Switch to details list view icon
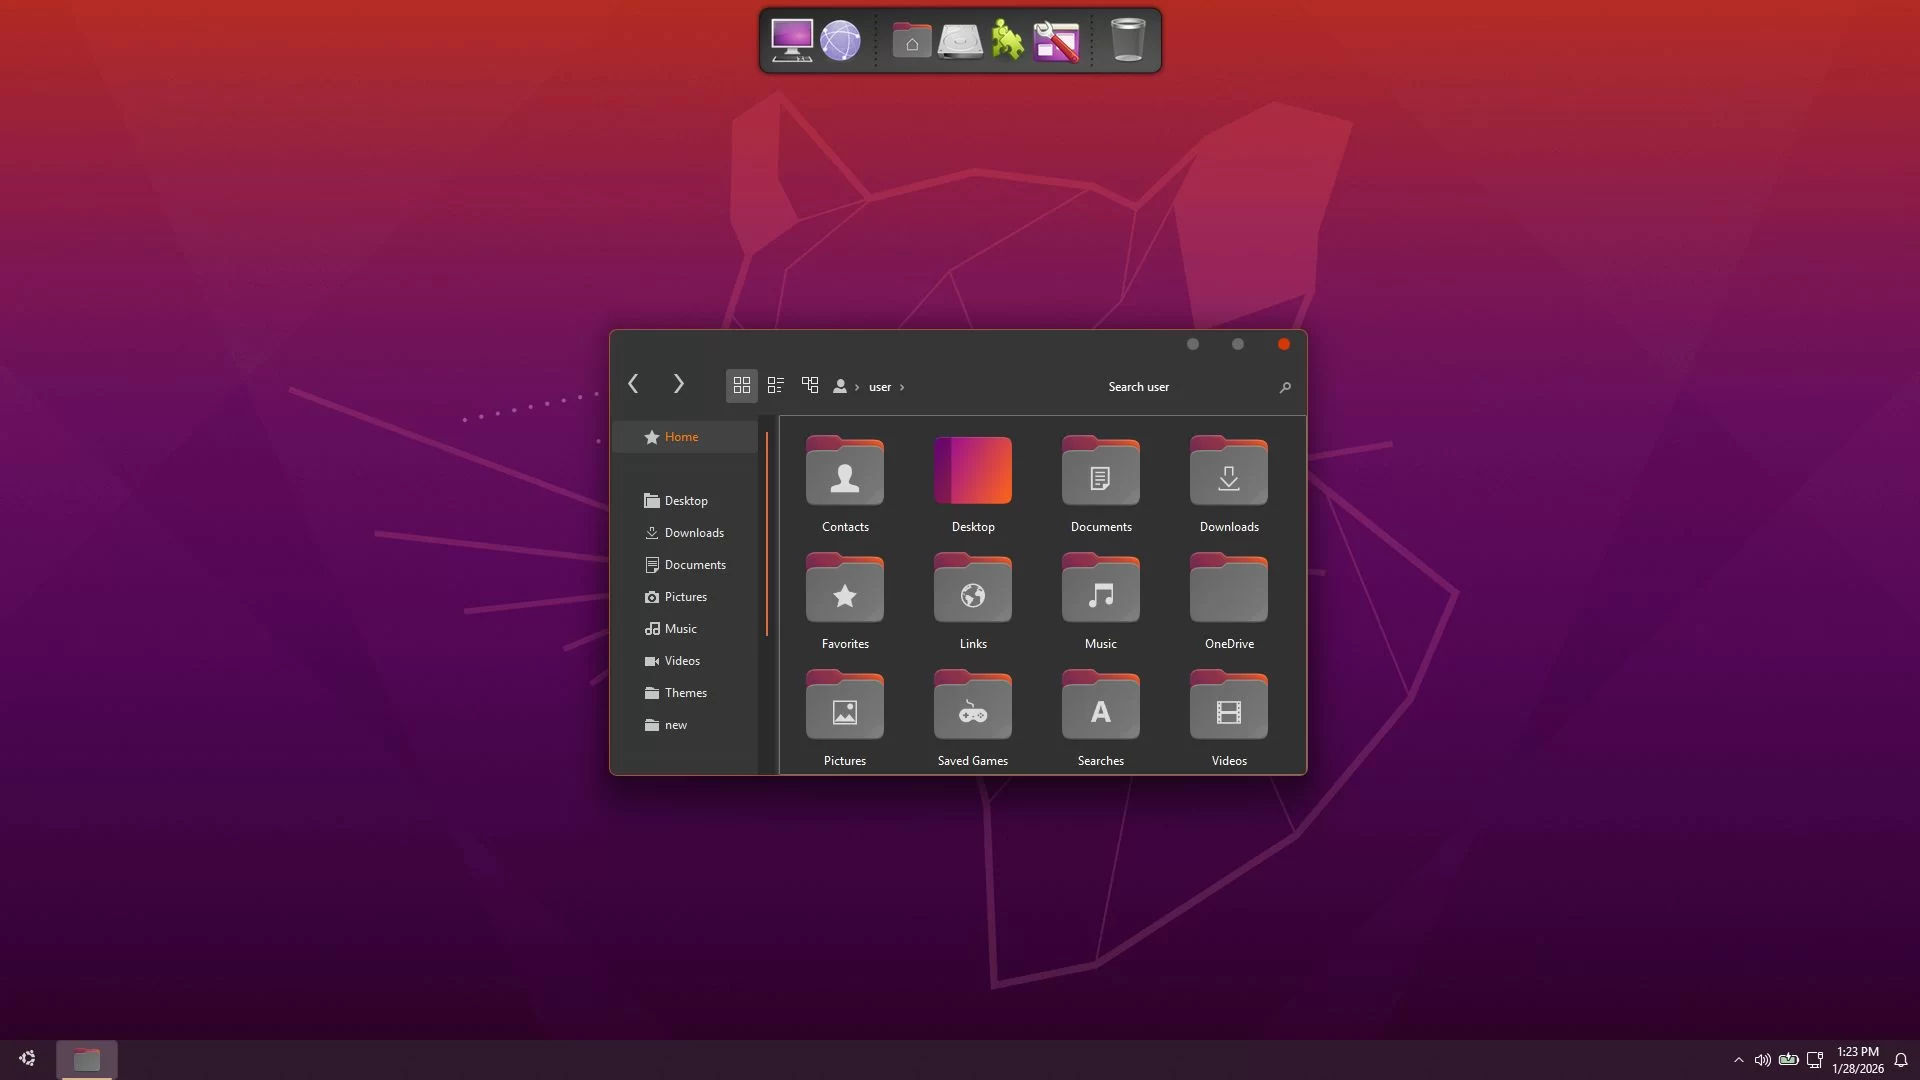The height and width of the screenshot is (1080, 1920). (x=775, y=385)
